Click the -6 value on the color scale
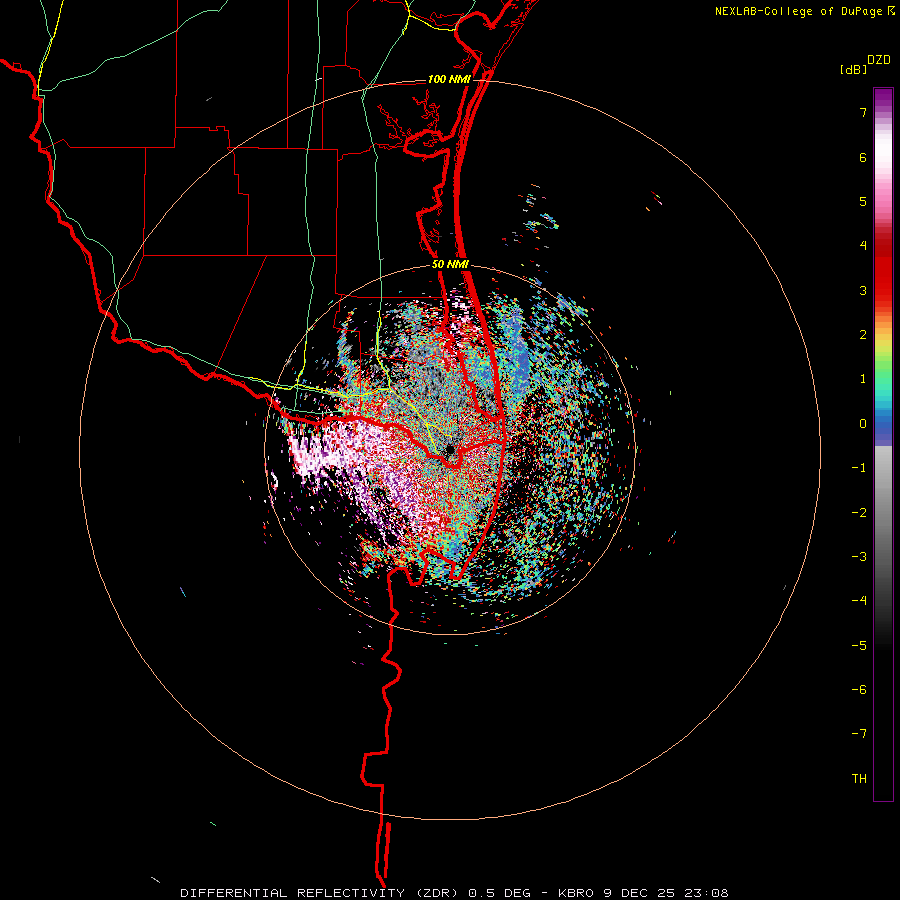This screenshot has height=900, width=900. 859,690
